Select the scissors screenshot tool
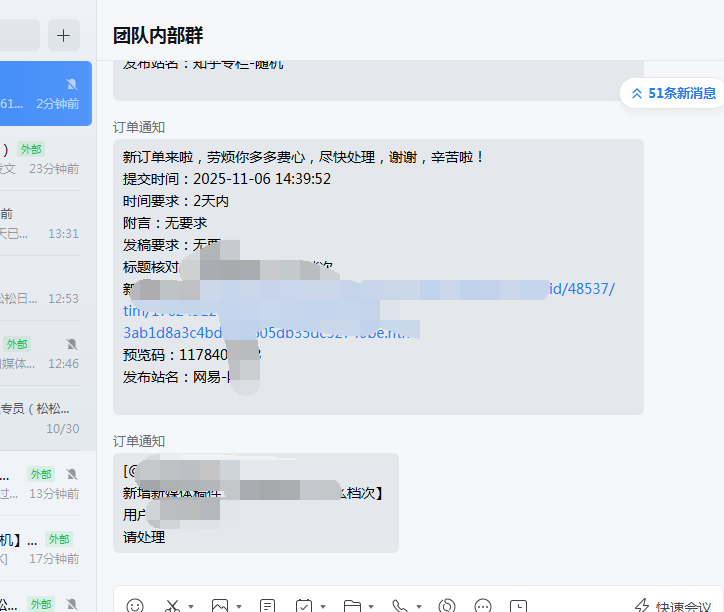The image size is (724, 612). pos(172,606)
